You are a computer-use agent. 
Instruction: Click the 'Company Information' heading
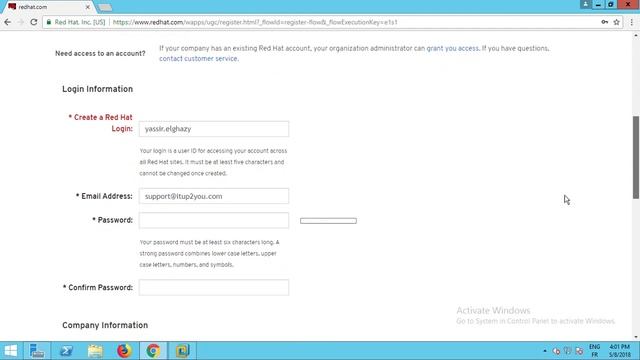click(105, 325)
